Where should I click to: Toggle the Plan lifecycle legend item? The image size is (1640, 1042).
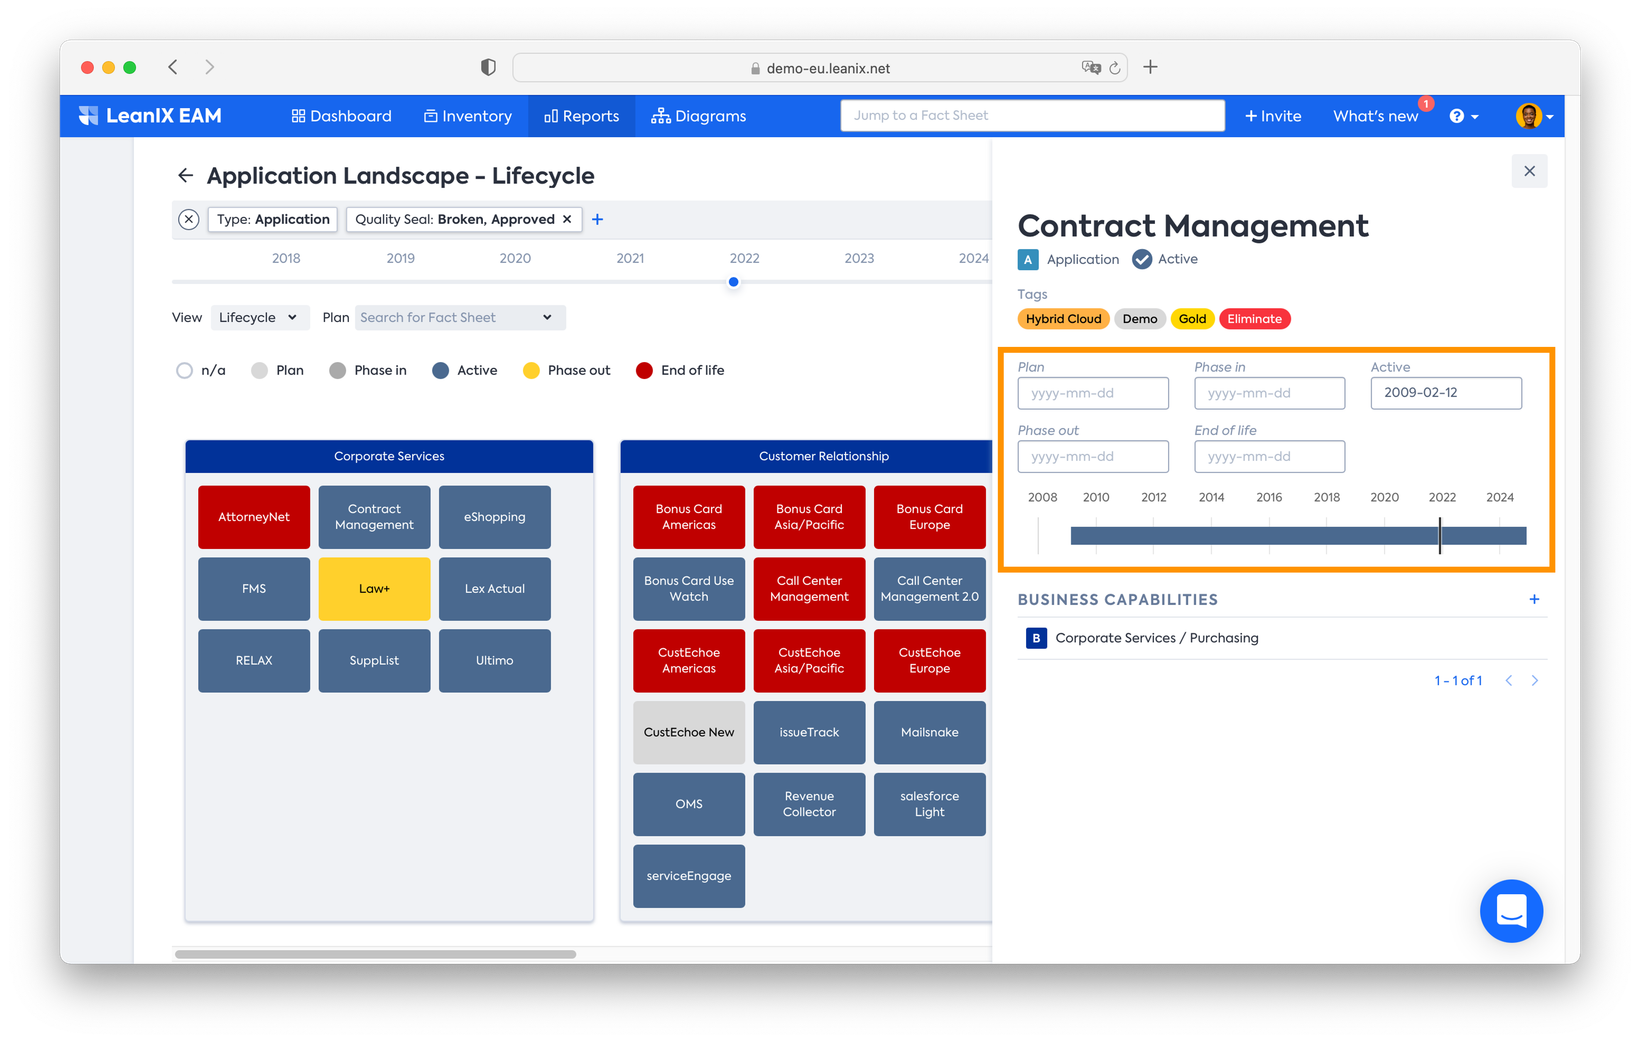click(278, 370)
